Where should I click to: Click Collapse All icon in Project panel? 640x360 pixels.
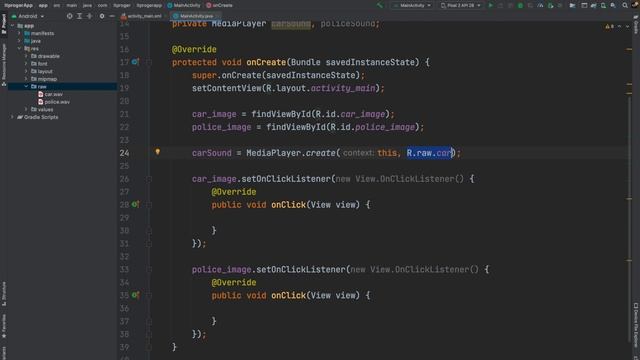coord(89,16)
